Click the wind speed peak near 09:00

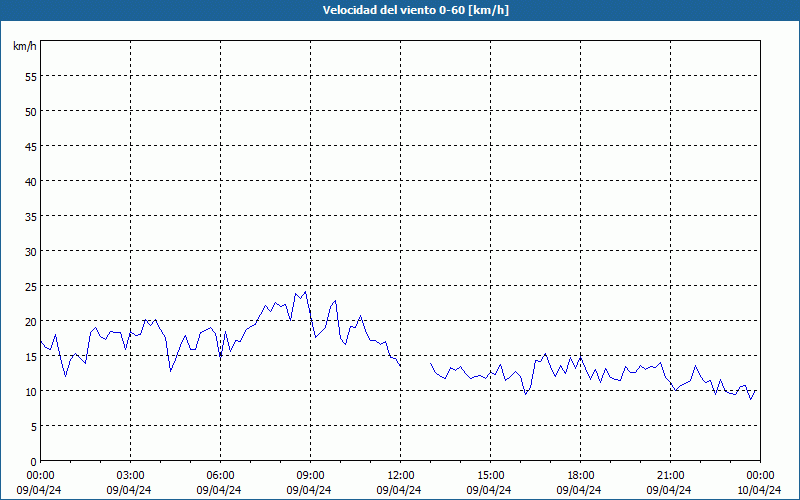[305, 292]
